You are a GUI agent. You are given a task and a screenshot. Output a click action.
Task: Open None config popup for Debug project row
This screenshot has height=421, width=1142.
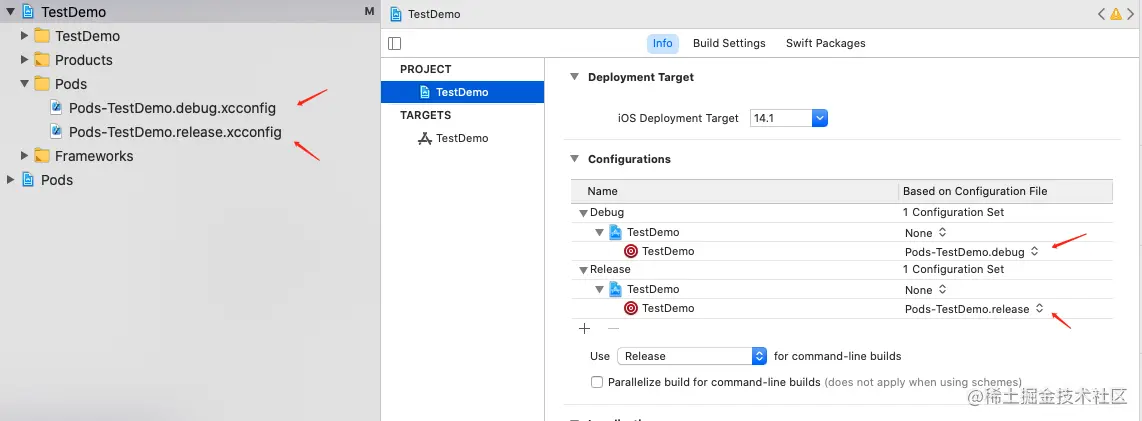click(925, 232)
